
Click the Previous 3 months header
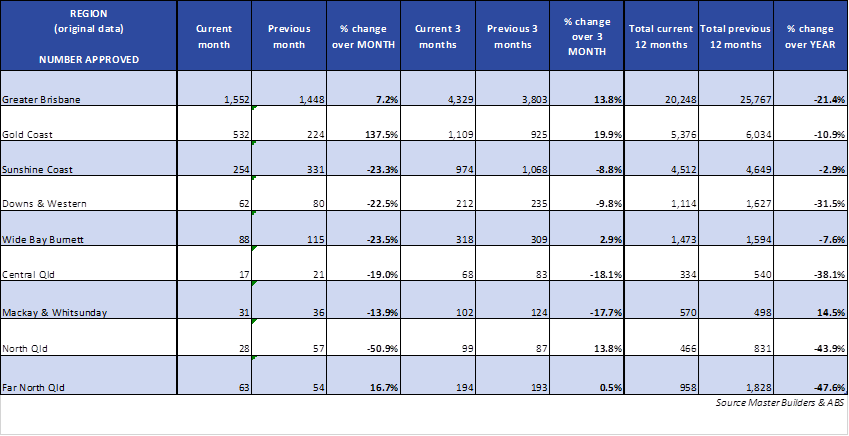point(512,36)
